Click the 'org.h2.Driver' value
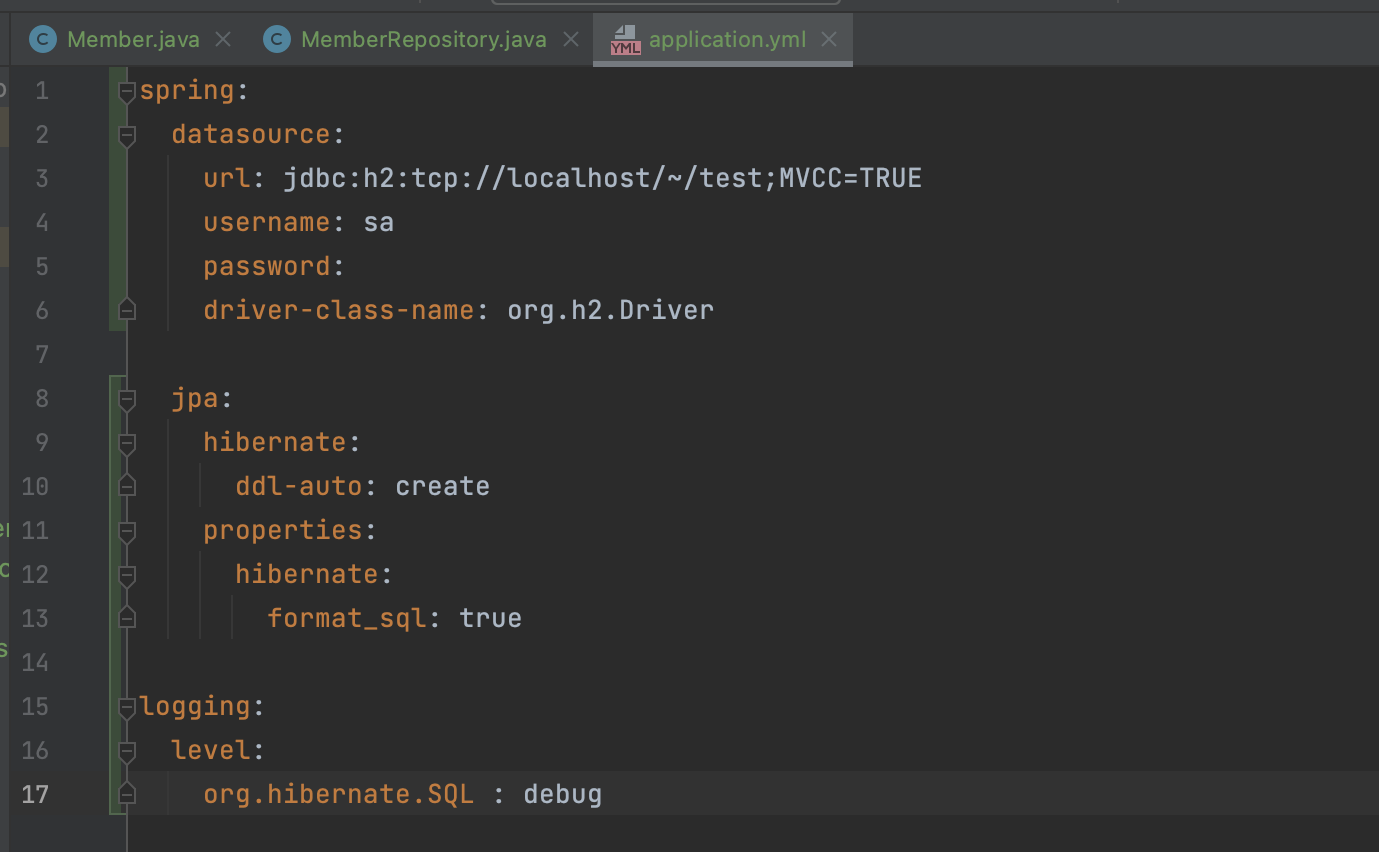The height and width of the screenshot is (852, 1379). (611, 310)
